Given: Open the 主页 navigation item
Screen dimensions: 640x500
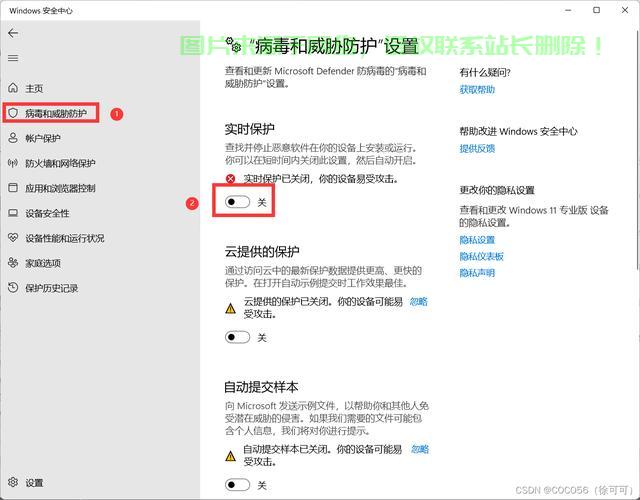Looking at the screenshot, I should (x=34, y=88).
